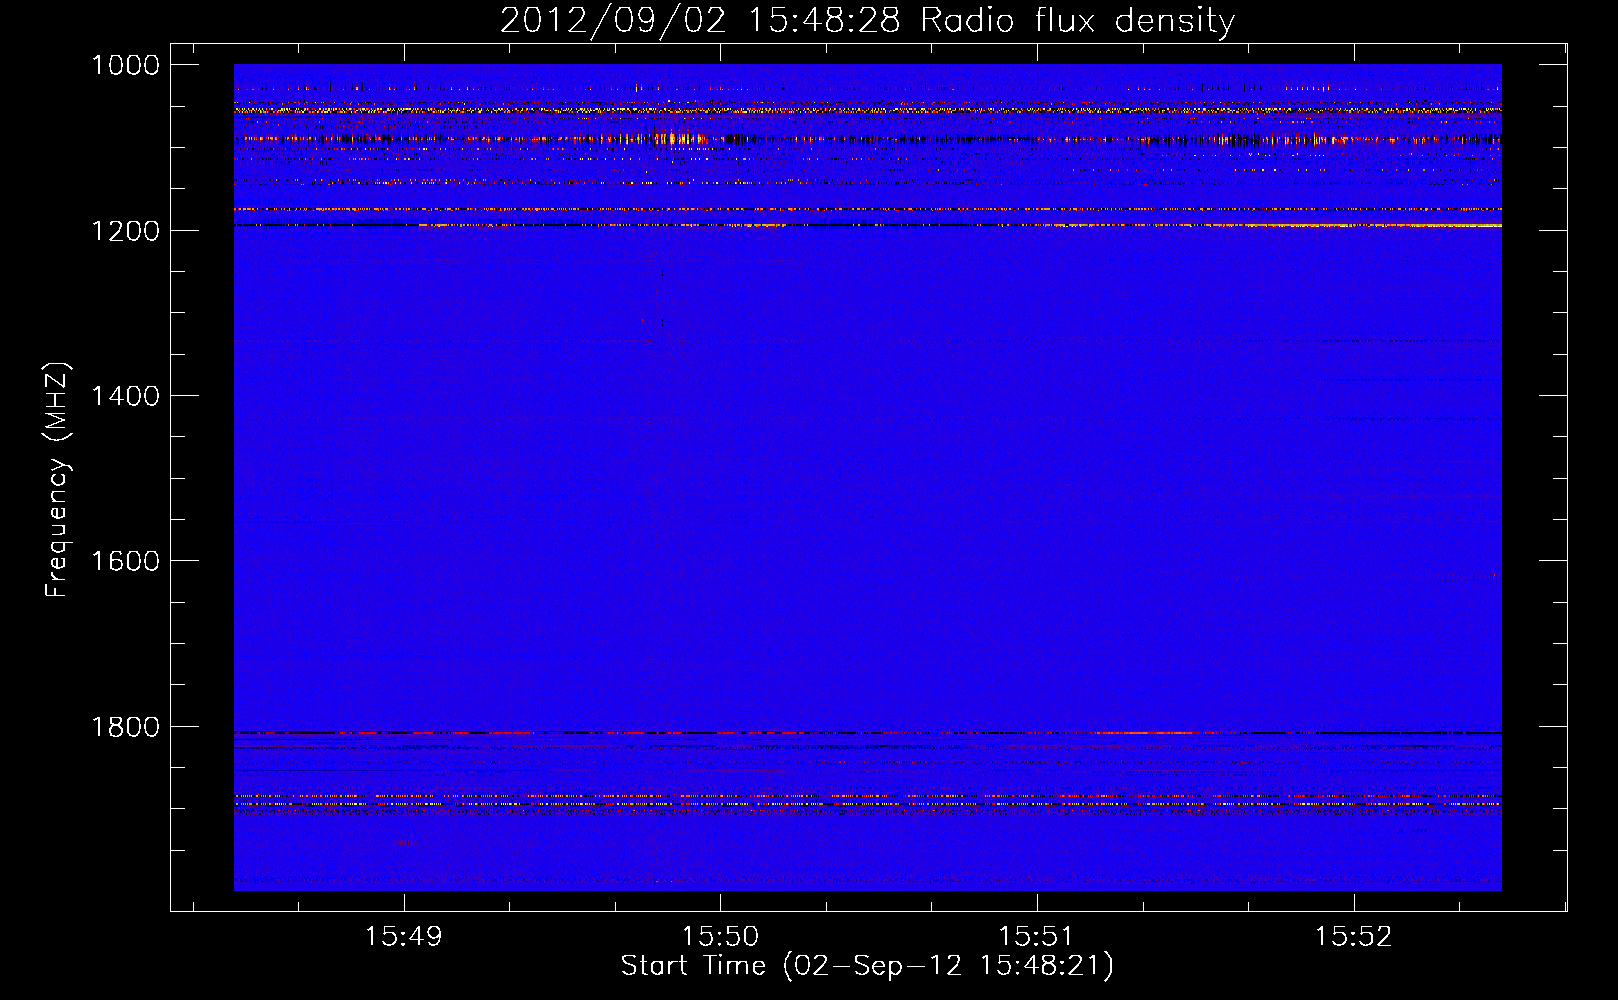The image size is (1618, 1000).
Task: Select the 'Frequency (MHZ)' axis label
Action: (57, 480)
